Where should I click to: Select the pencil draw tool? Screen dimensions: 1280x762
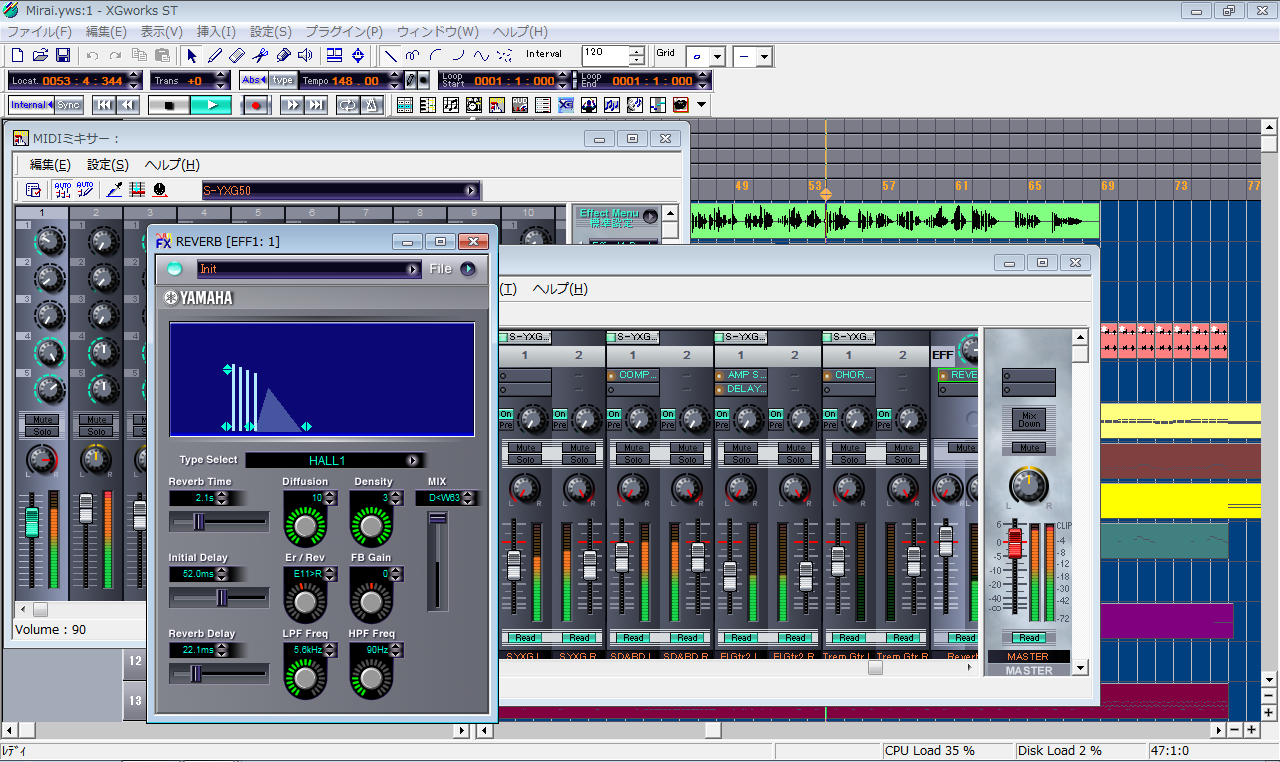[214, 56]
